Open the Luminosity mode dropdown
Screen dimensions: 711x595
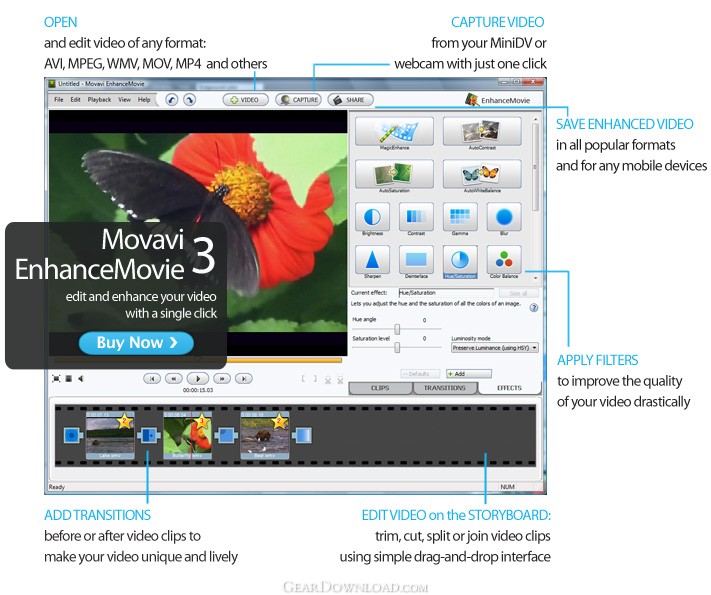click(x=495, y=348)
